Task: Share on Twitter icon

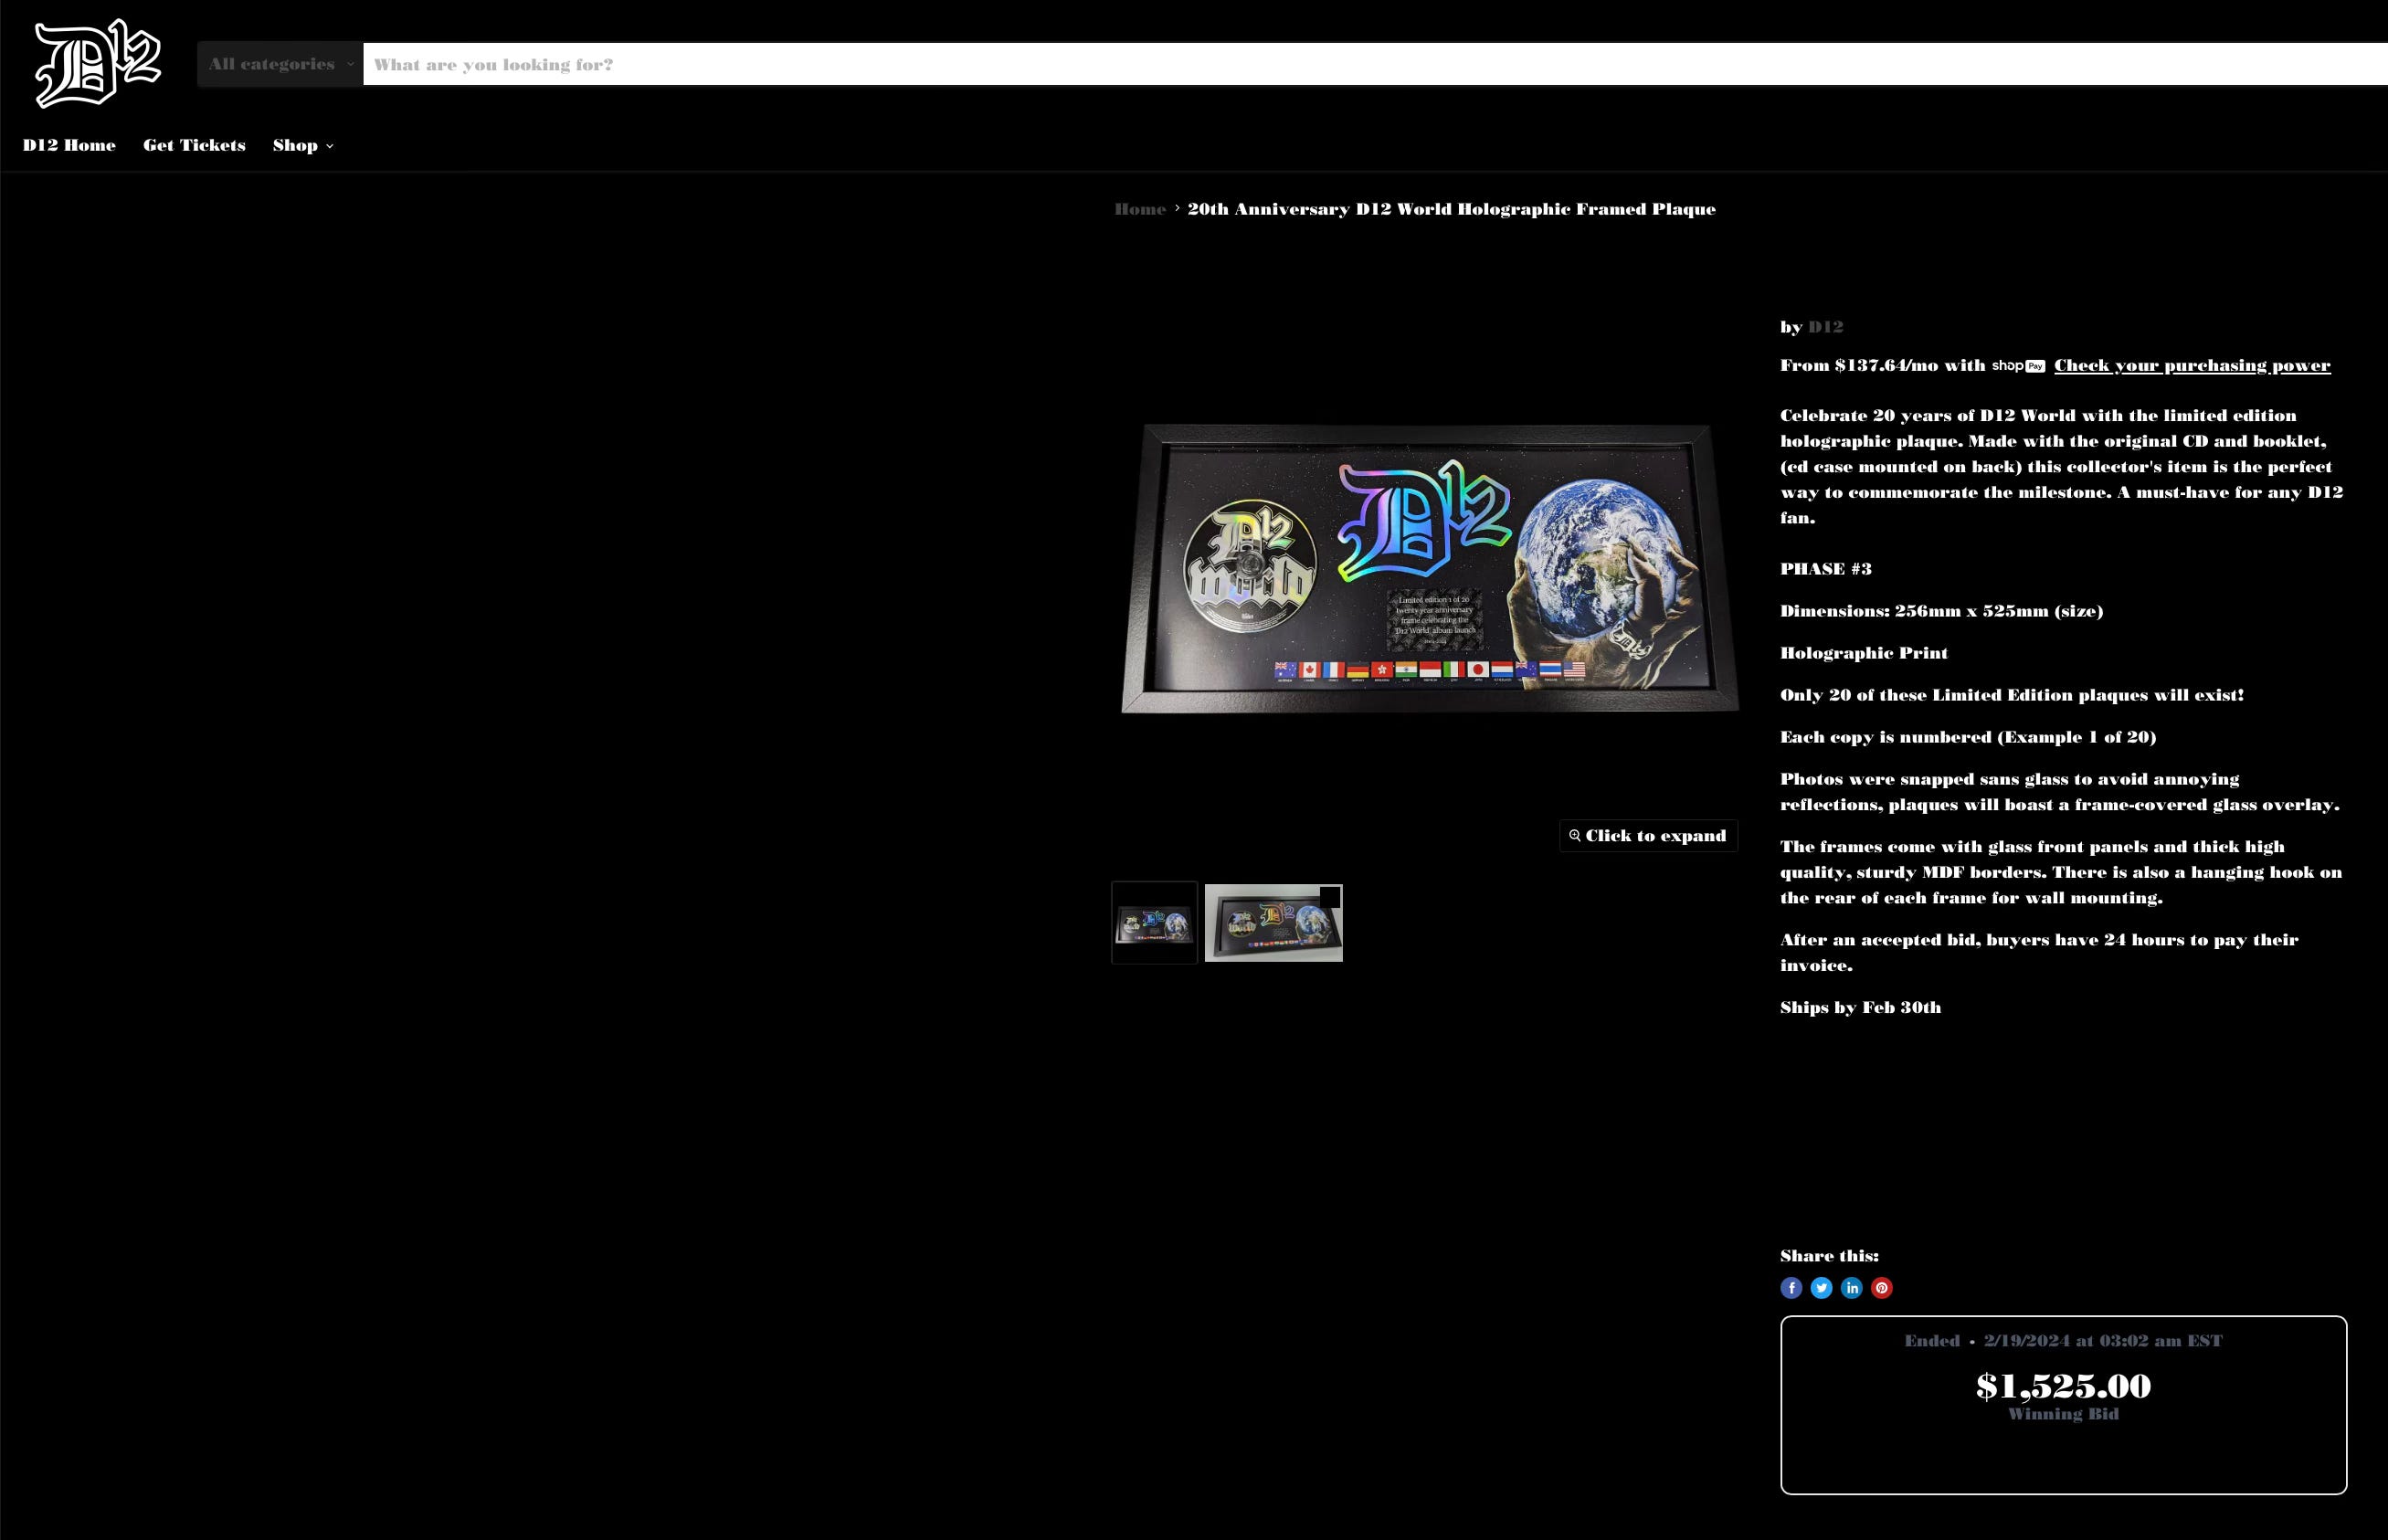Action: pos(1821,1288)
